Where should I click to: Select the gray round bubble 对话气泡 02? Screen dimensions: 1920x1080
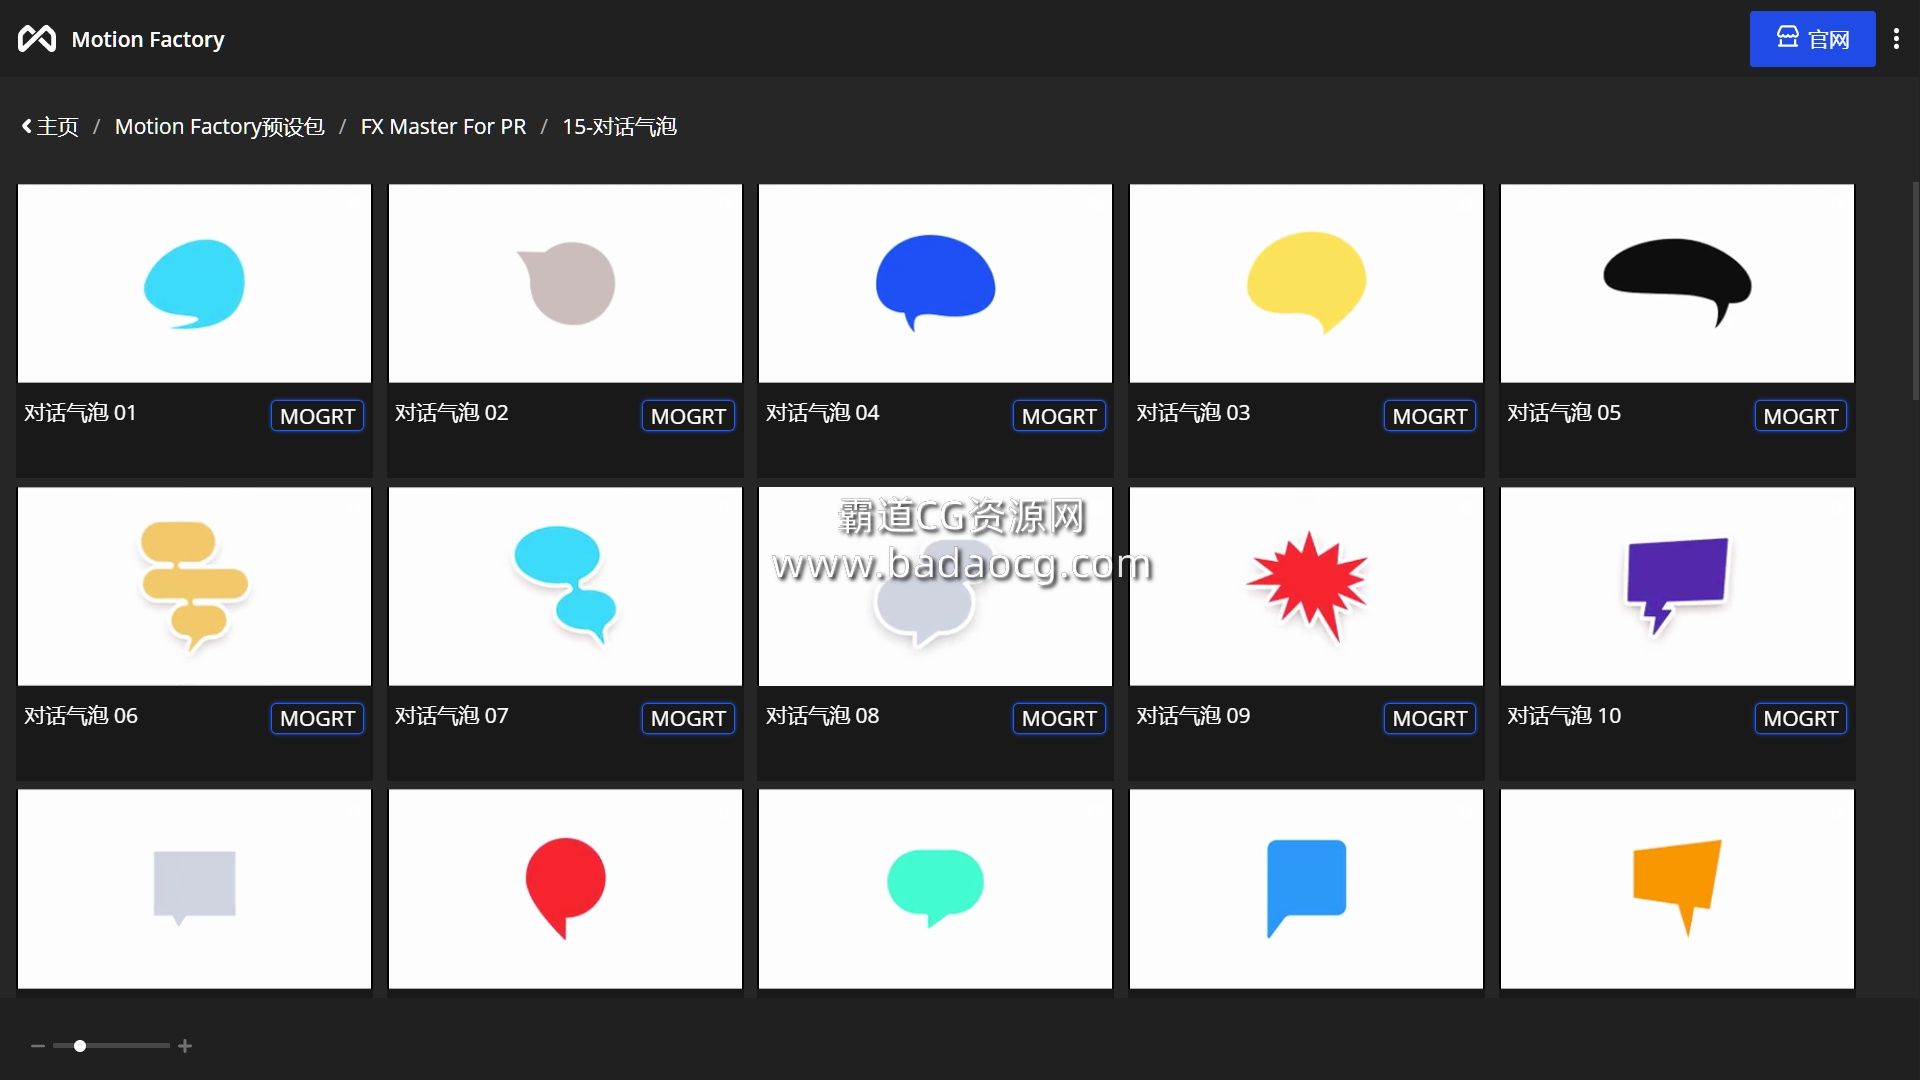point(565,283)
